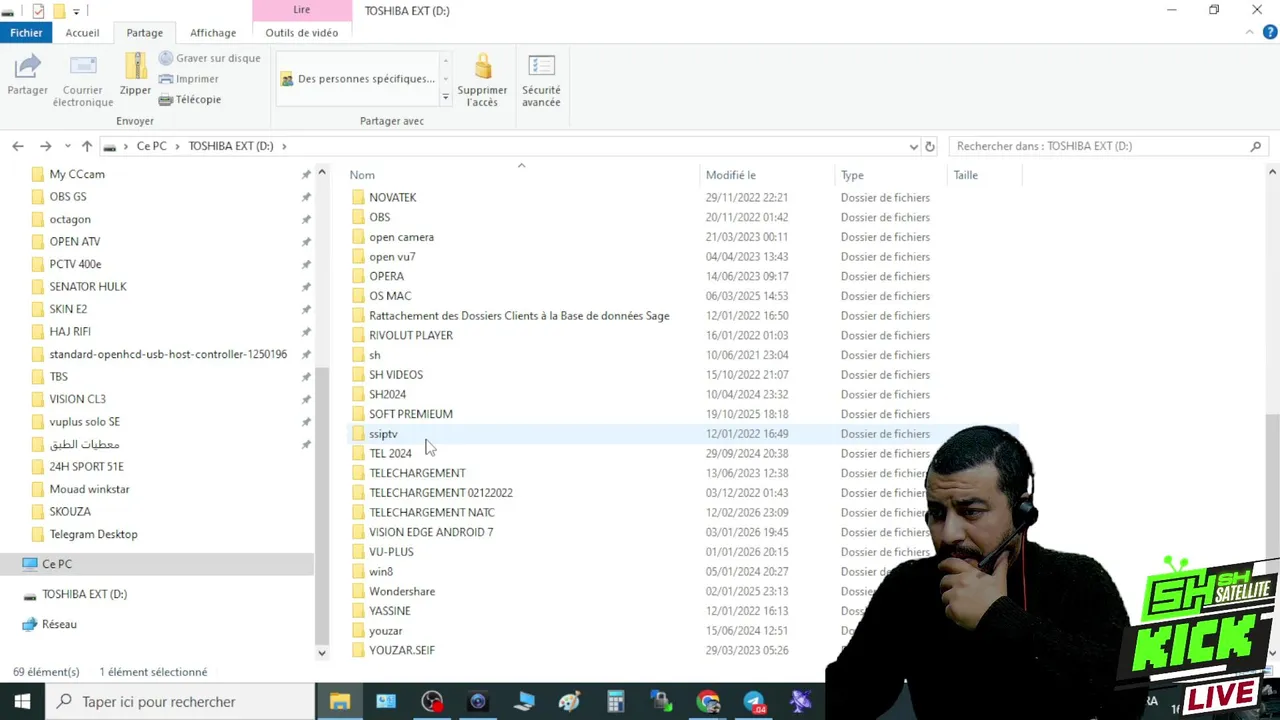Select TOSHIBA EXT (D:) in navigation pane
1280x720 pixels.
(84, 594)
